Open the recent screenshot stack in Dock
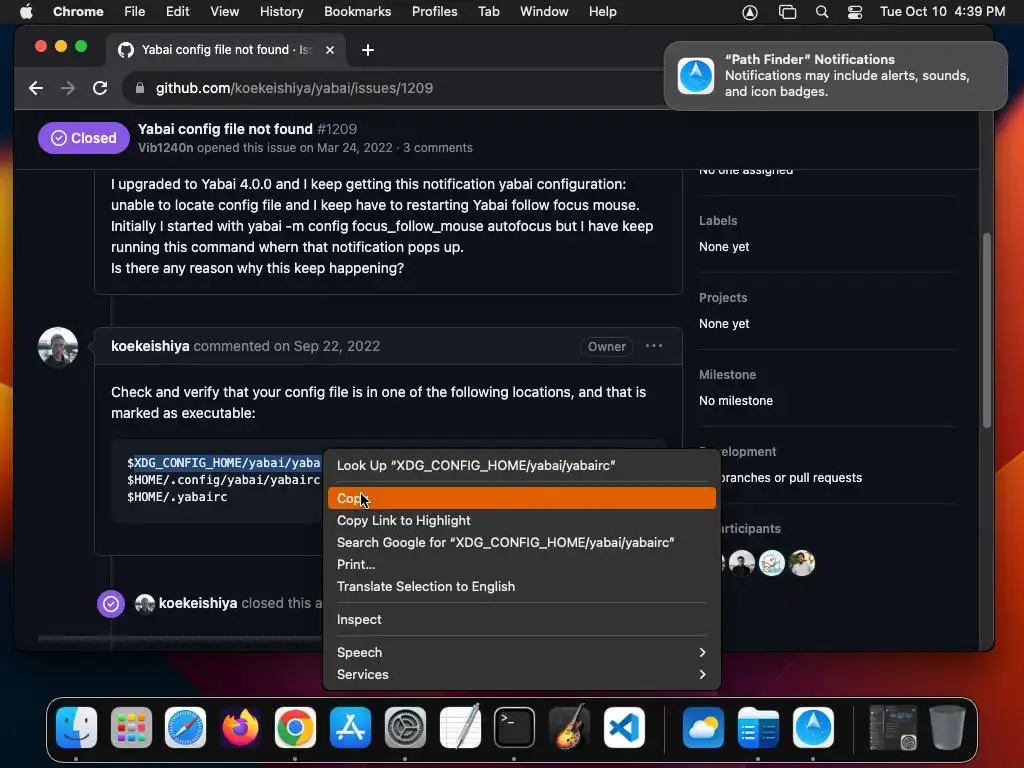 892,727
